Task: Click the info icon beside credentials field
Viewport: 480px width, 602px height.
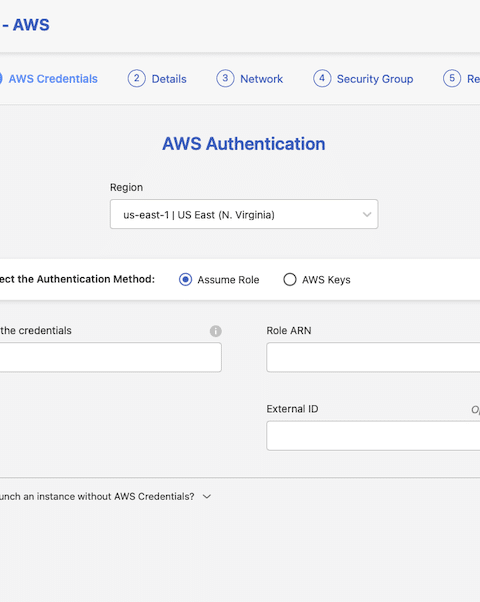Action: 215,331
